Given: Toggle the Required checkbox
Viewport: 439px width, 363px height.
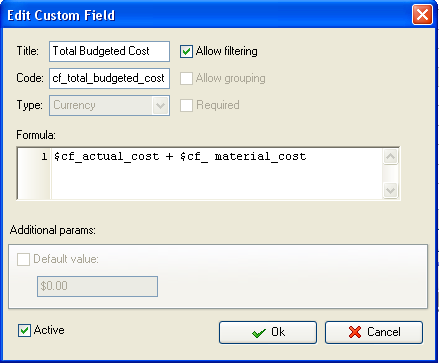Looking at the screenshot, I should click(186, 105).
